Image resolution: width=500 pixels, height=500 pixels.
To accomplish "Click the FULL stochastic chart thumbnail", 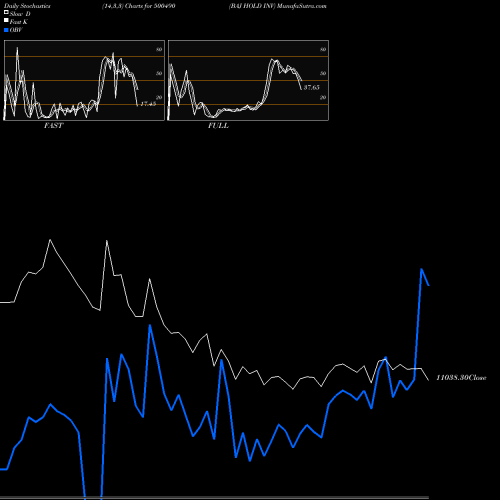I will tap(248, 80).
